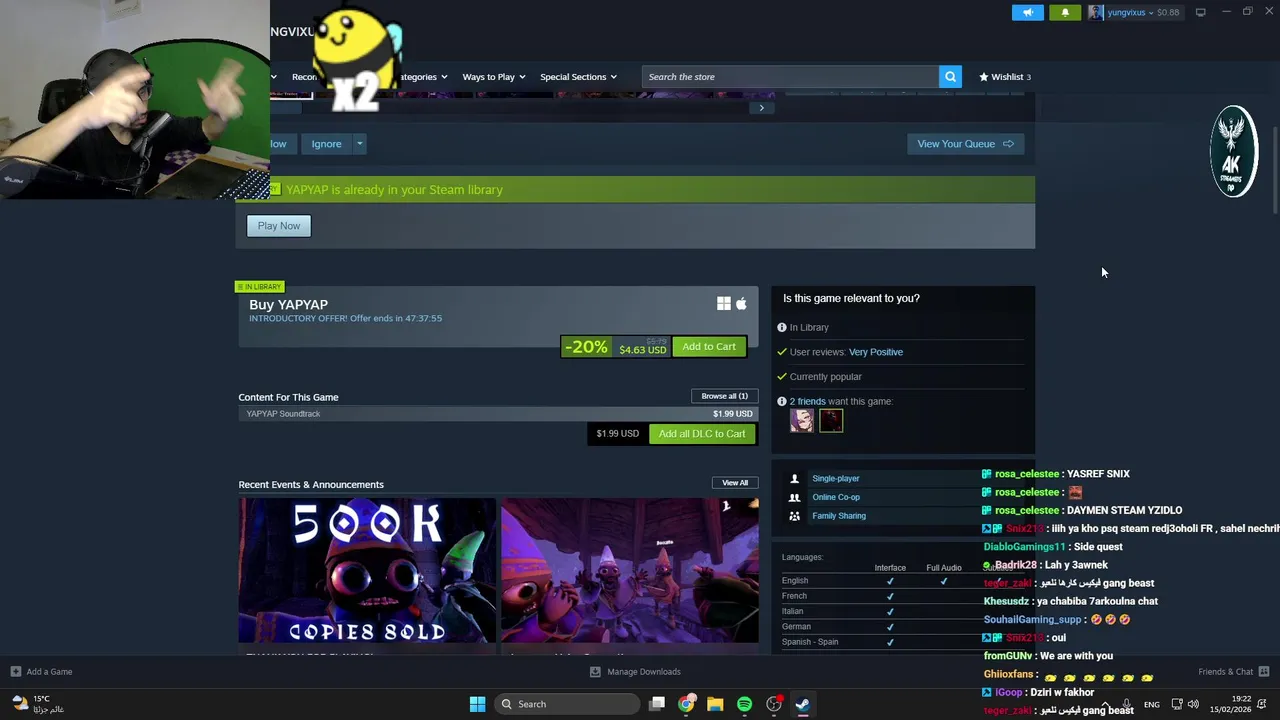Click the green Add to Cart button
This screenshot has height=720, width=1280.
pyautogui.click(x=709, y=347)
